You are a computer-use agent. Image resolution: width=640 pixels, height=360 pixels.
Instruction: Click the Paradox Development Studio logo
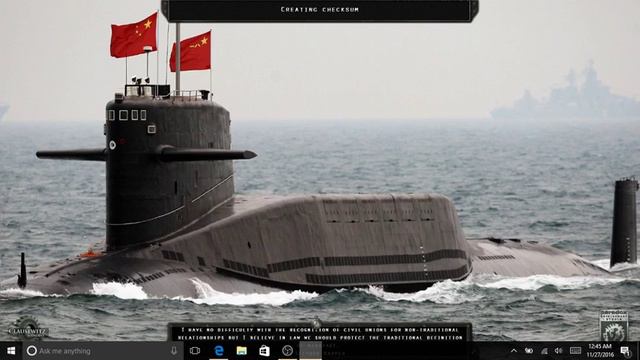(x=614, y=325)
